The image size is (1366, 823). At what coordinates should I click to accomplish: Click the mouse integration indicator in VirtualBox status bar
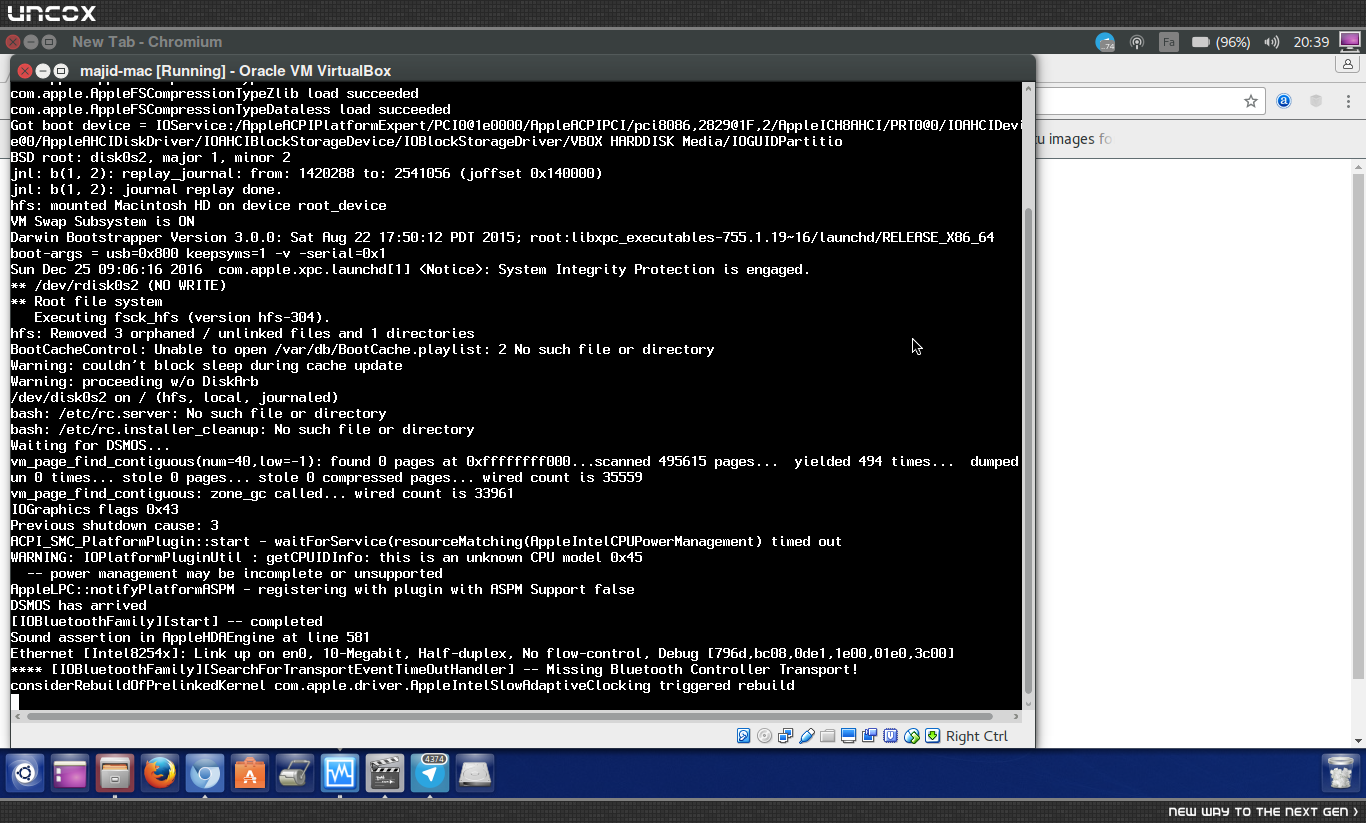coord(912,736)
